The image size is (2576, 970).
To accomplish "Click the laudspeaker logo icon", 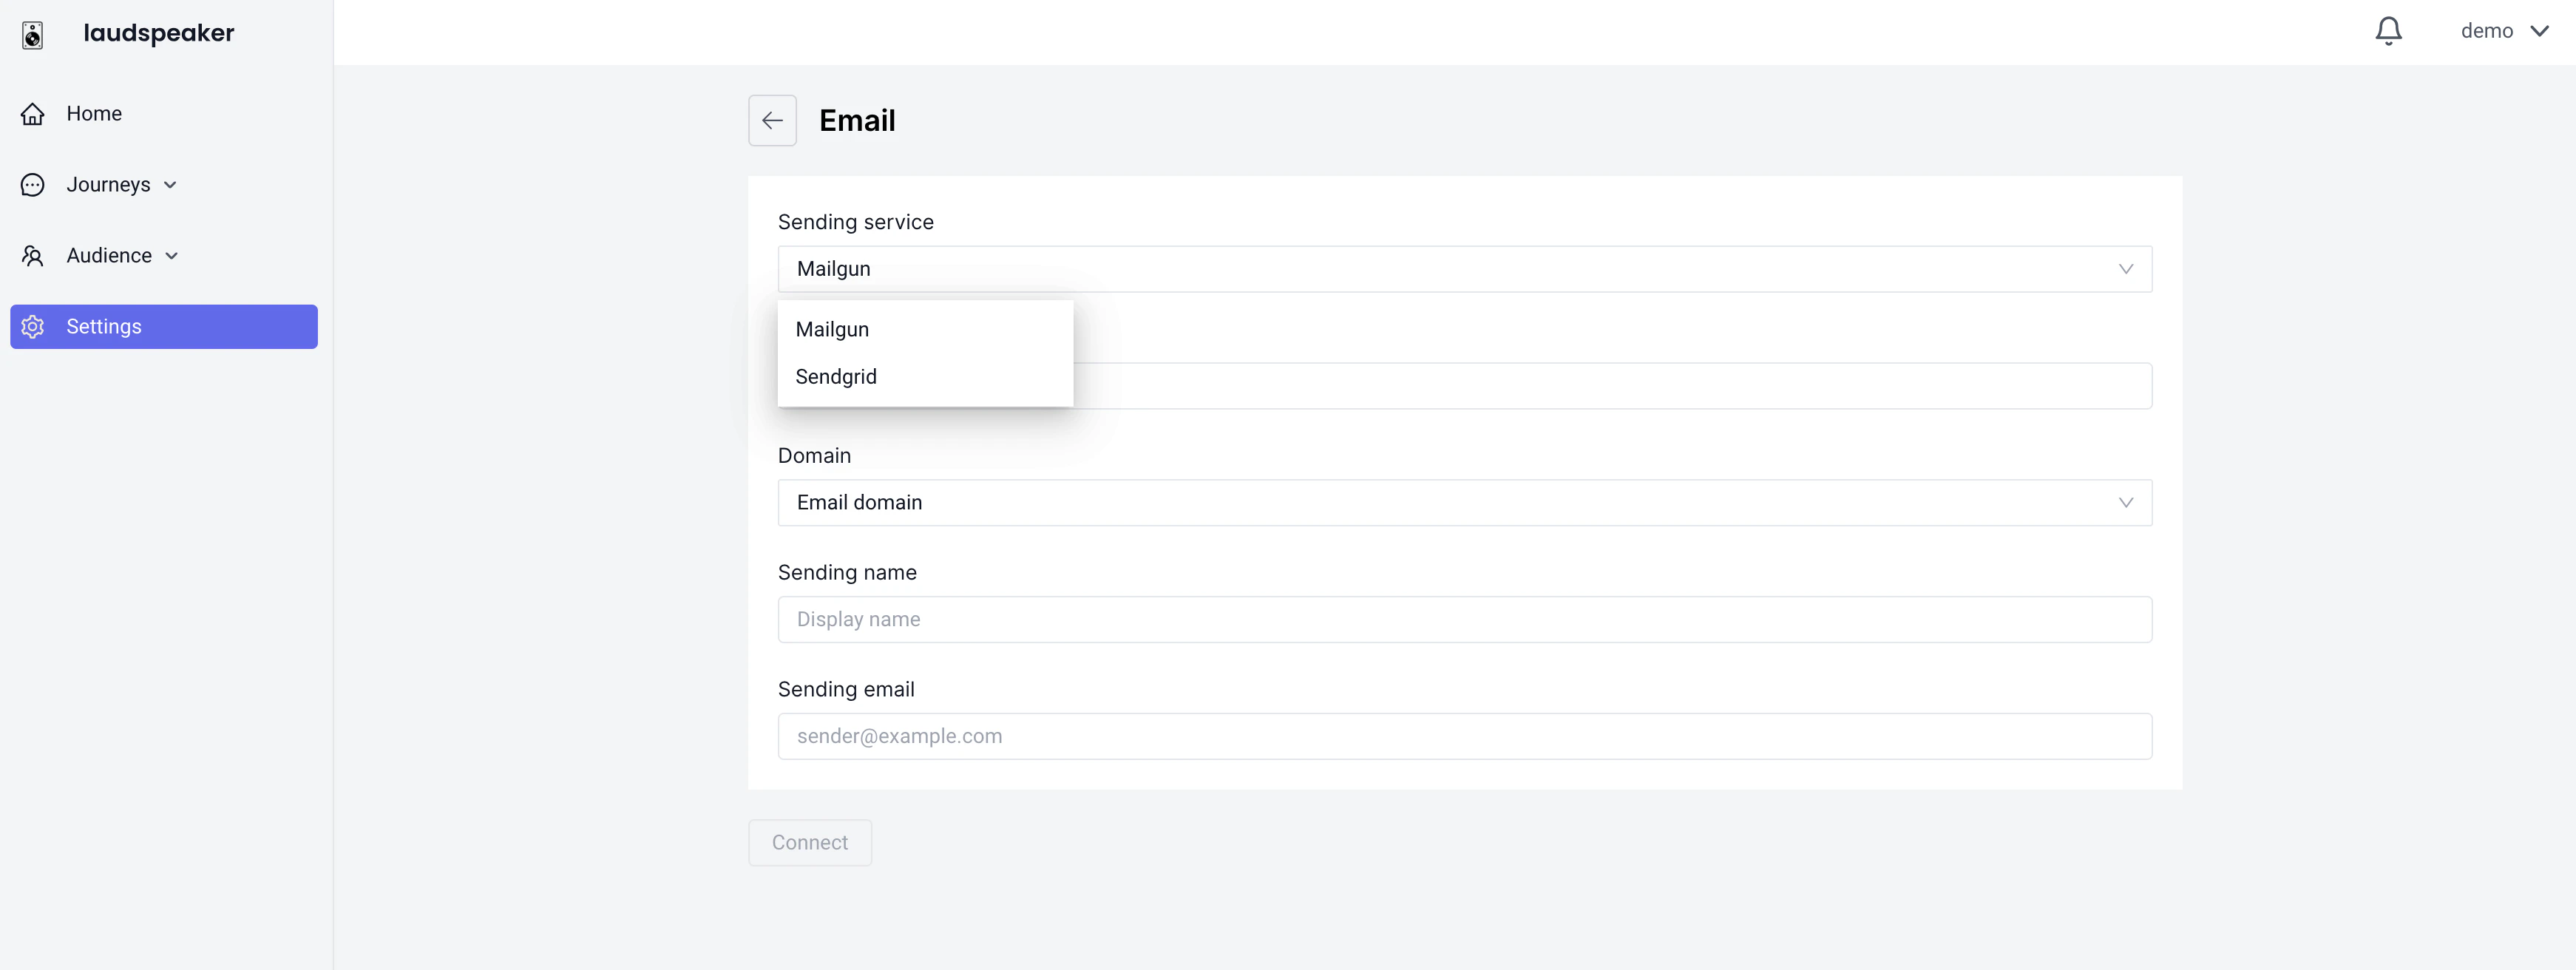I will coord(33,33).
